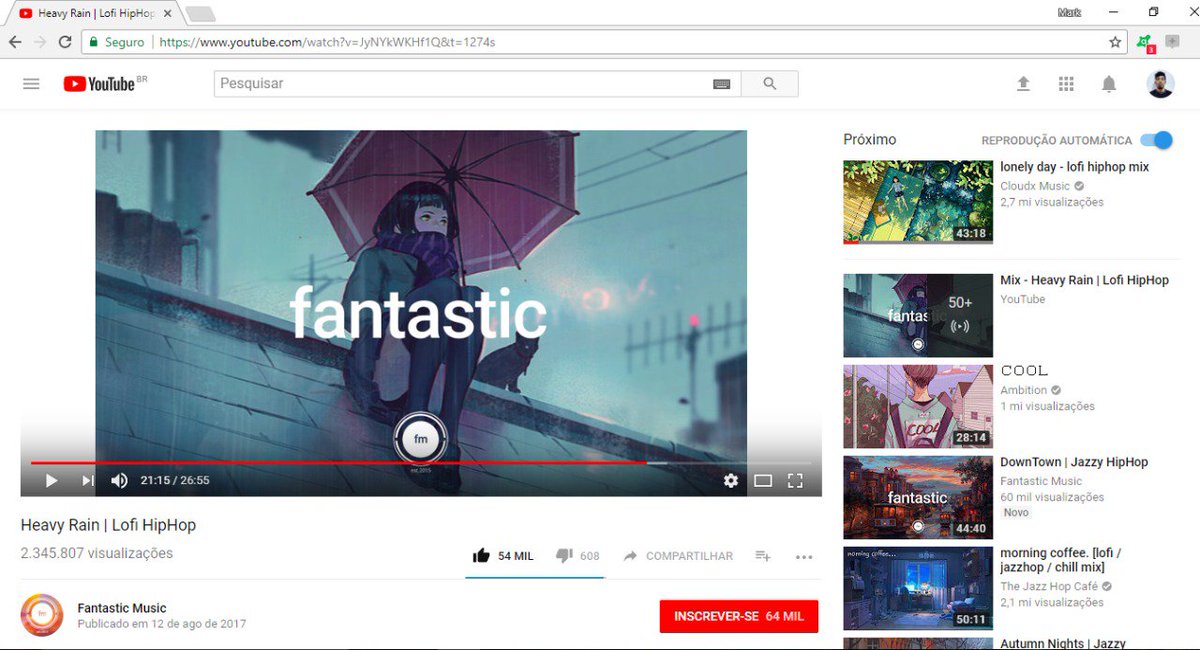
Task: Click the INSCREVER-SE subscribe button
Action: point(739,617)
